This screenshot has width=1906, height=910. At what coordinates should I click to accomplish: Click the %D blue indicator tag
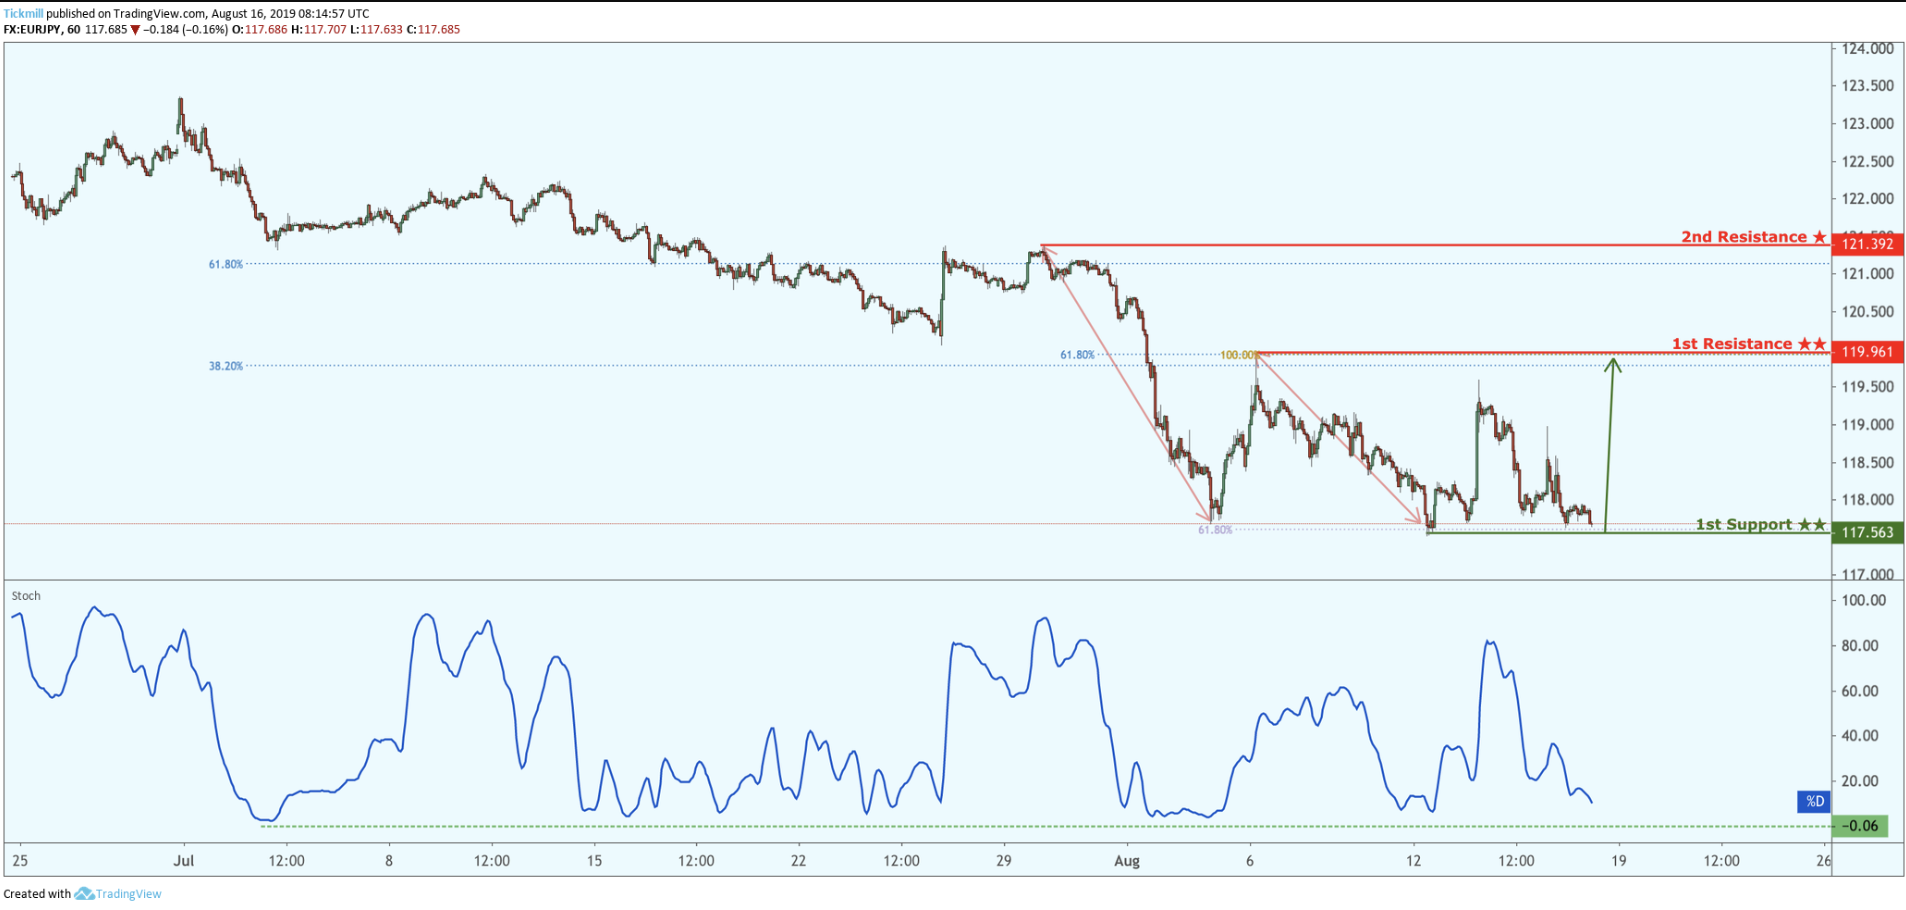coord(1814,801)
